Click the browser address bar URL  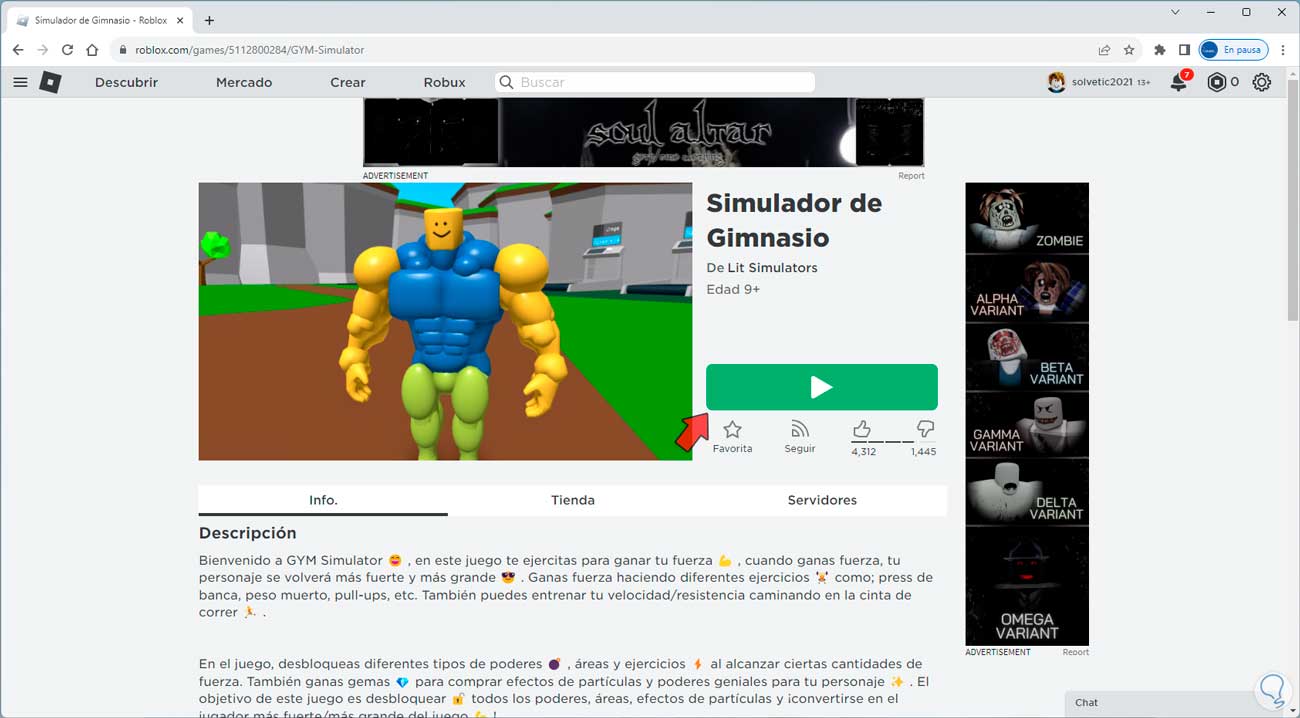[250, 50]
